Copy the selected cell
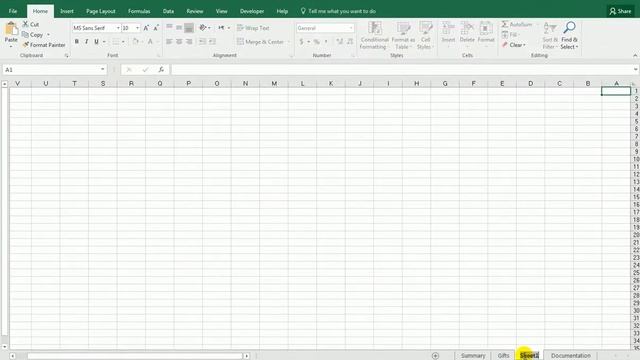The height and width of the screenshot is (360, 640). click(32, 35)
